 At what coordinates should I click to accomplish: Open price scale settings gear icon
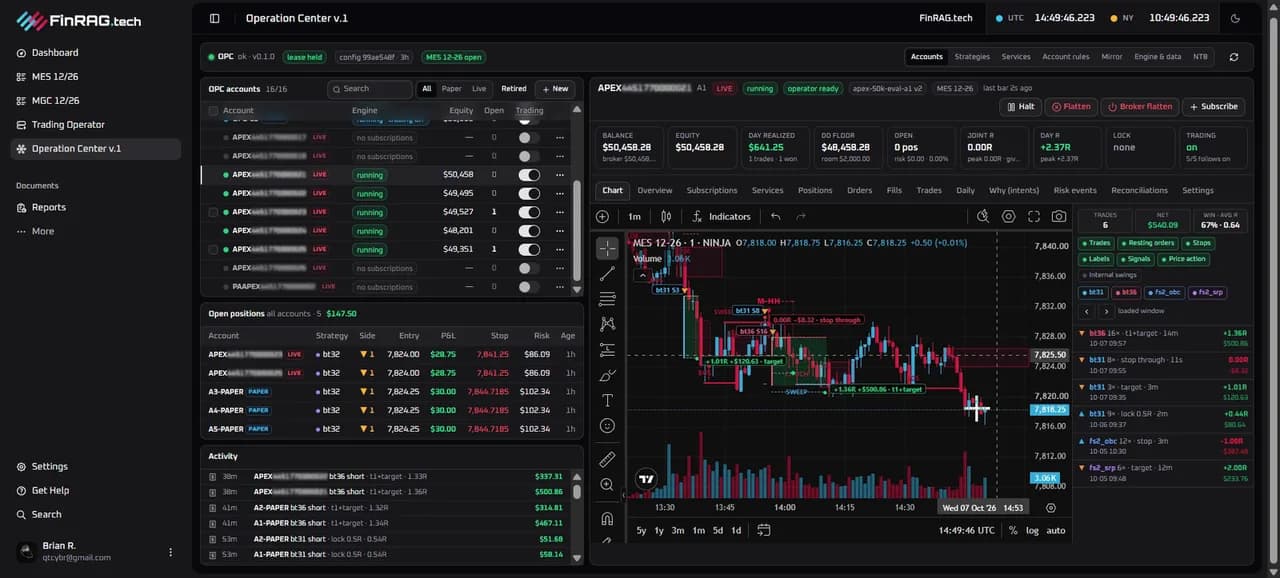pyautogui.click(x=1050, y=508)
